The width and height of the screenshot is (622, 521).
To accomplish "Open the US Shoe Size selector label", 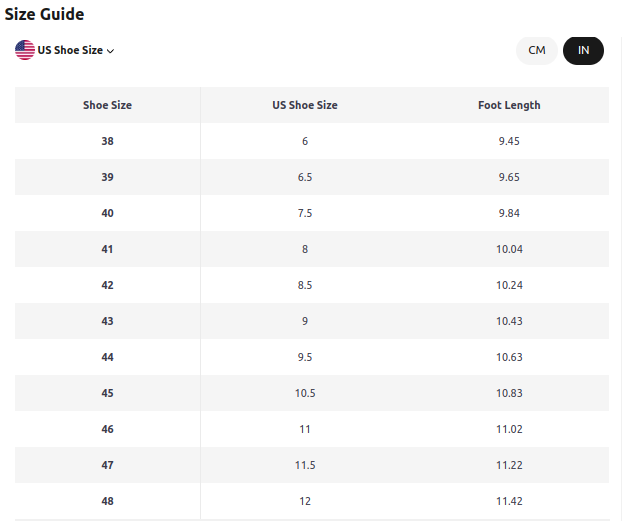I will (x=70, y=50).
